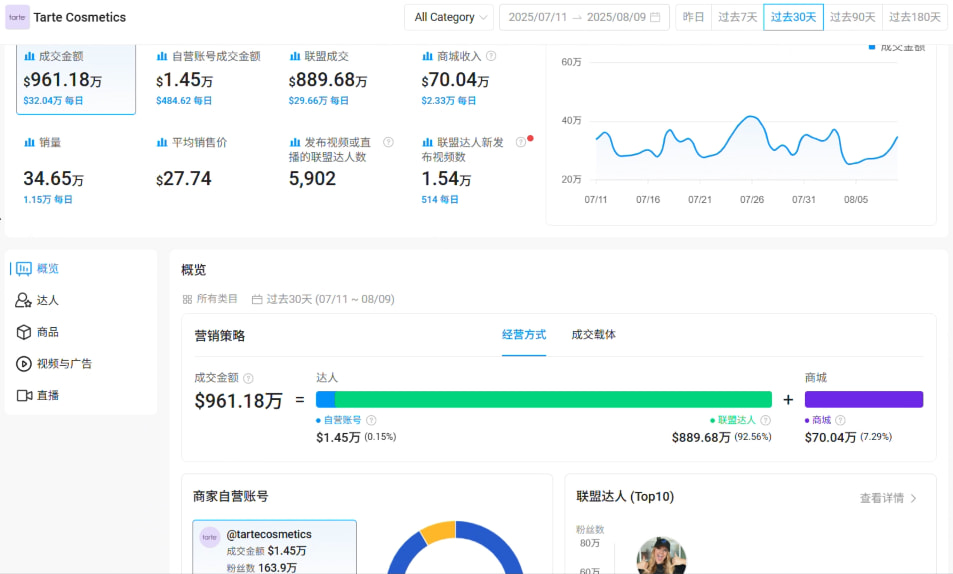Select the 过去30天 time range
953x574 pixels.
tap(793, 17)
